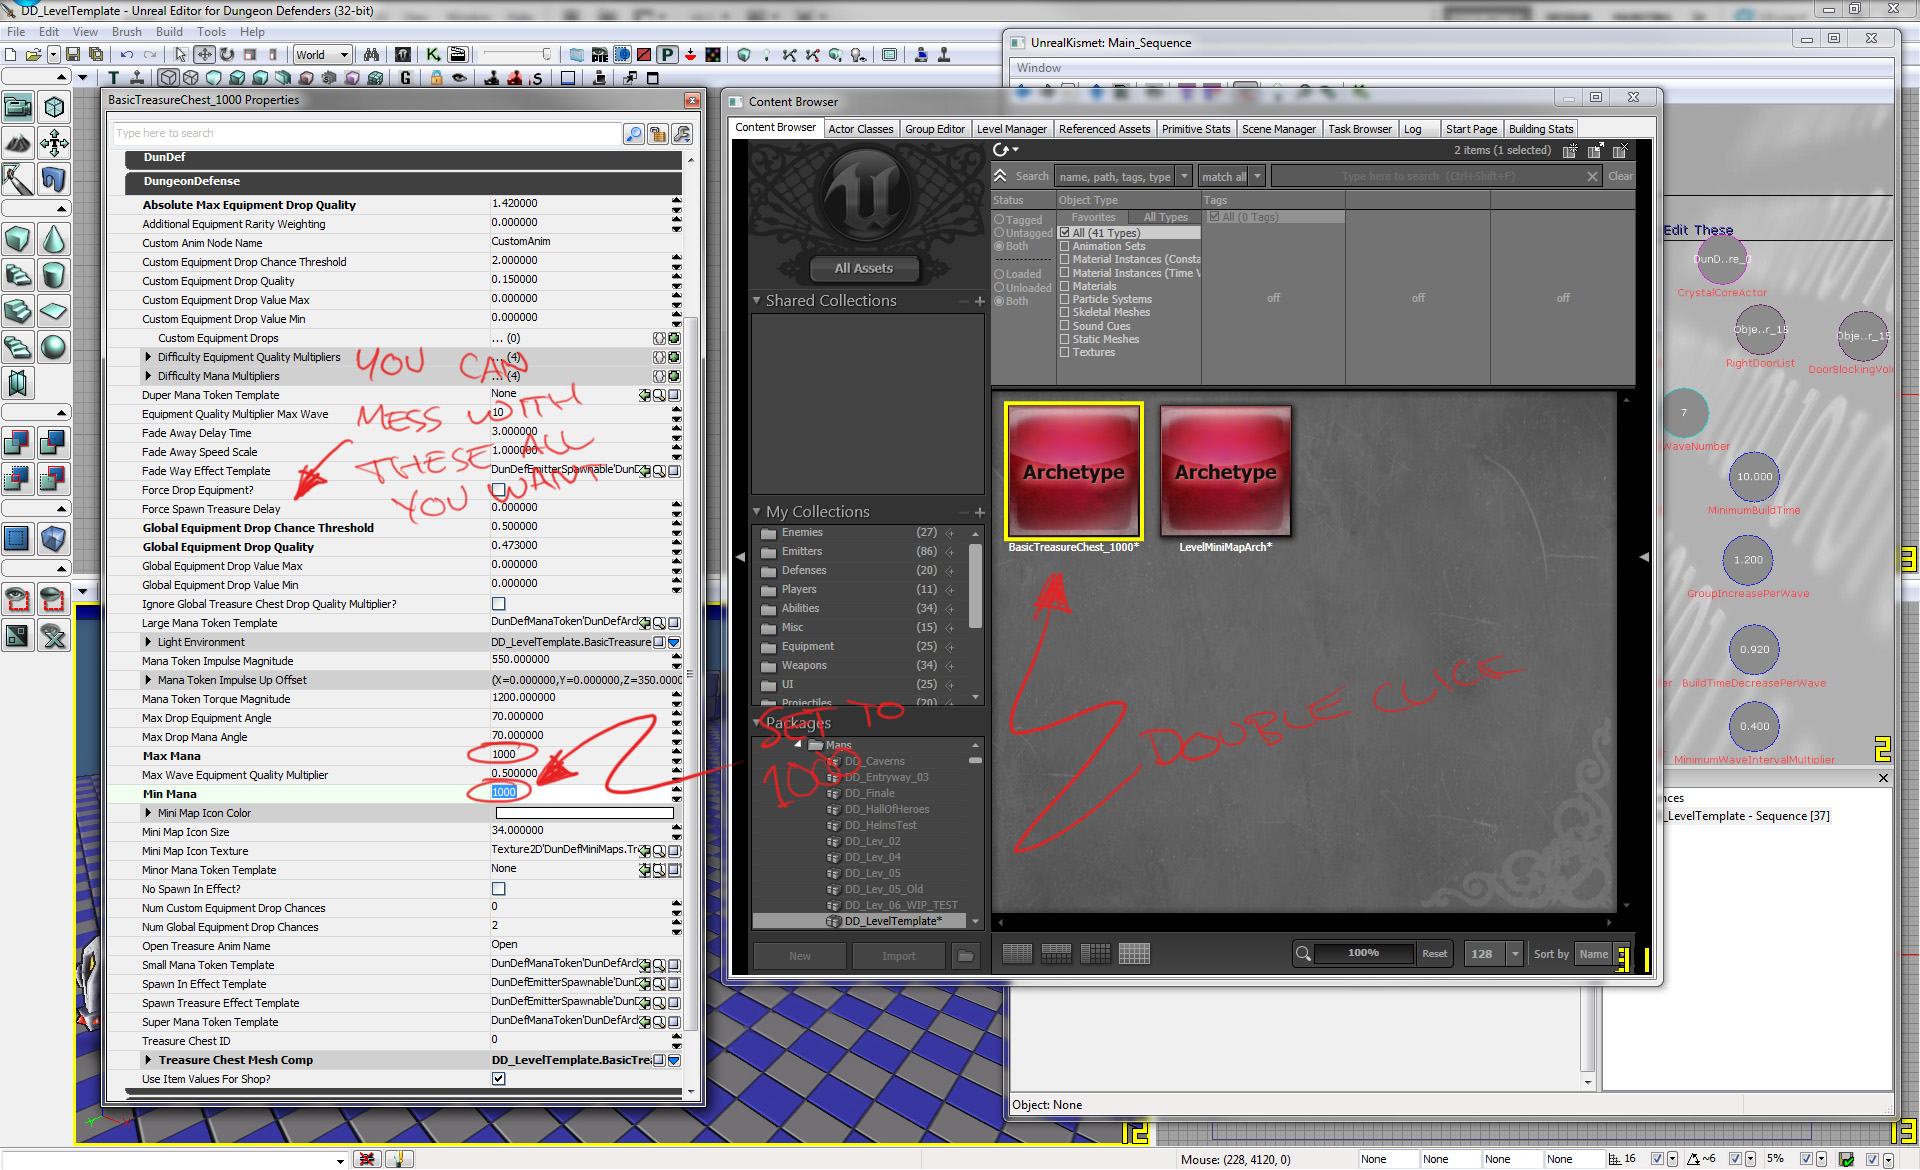Image resolution: width=1920 pixels, height=1170 pixels.
Task: Open the Matinee clapperboard icon
Action: (458, 55)
